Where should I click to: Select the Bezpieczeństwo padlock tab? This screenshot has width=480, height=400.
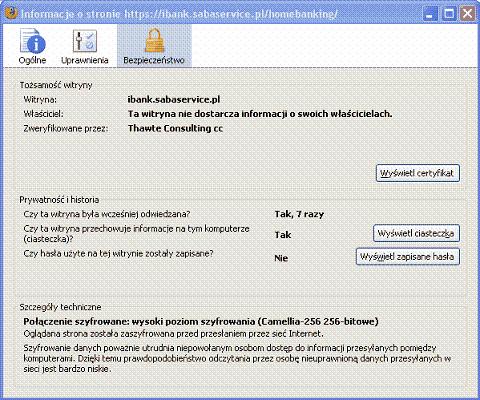tap(154, 46)
